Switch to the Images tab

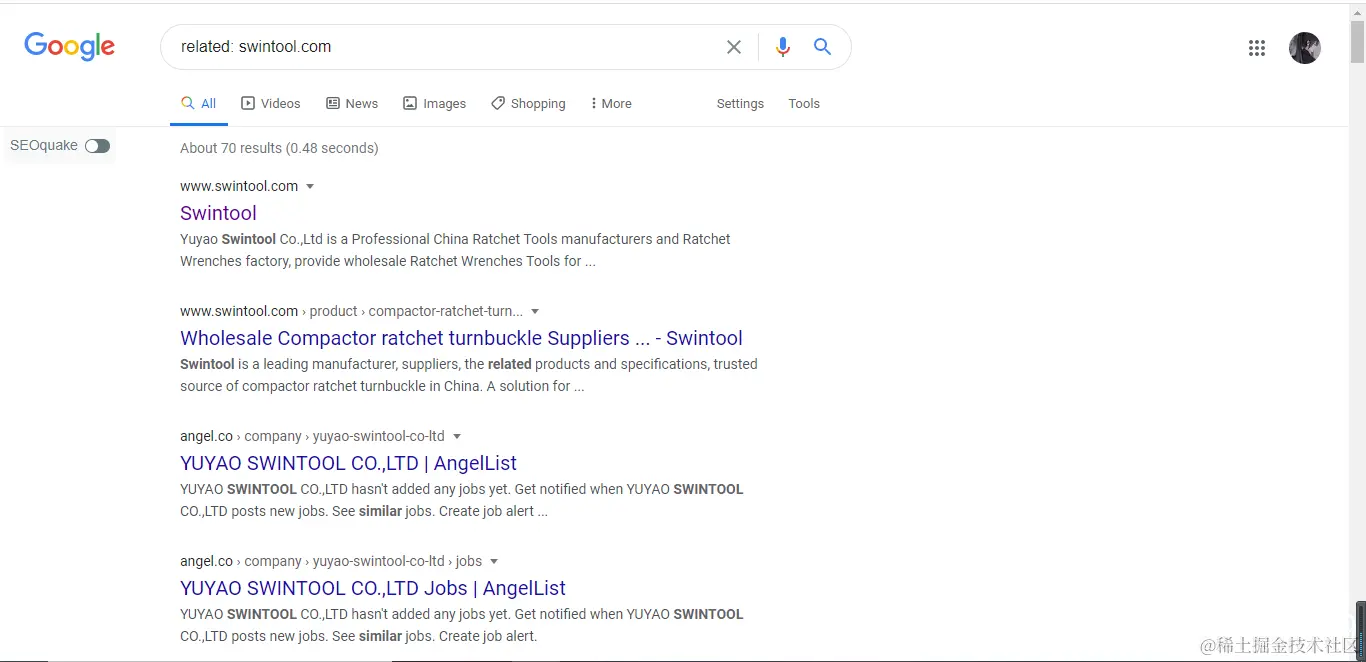coord(435,103)
